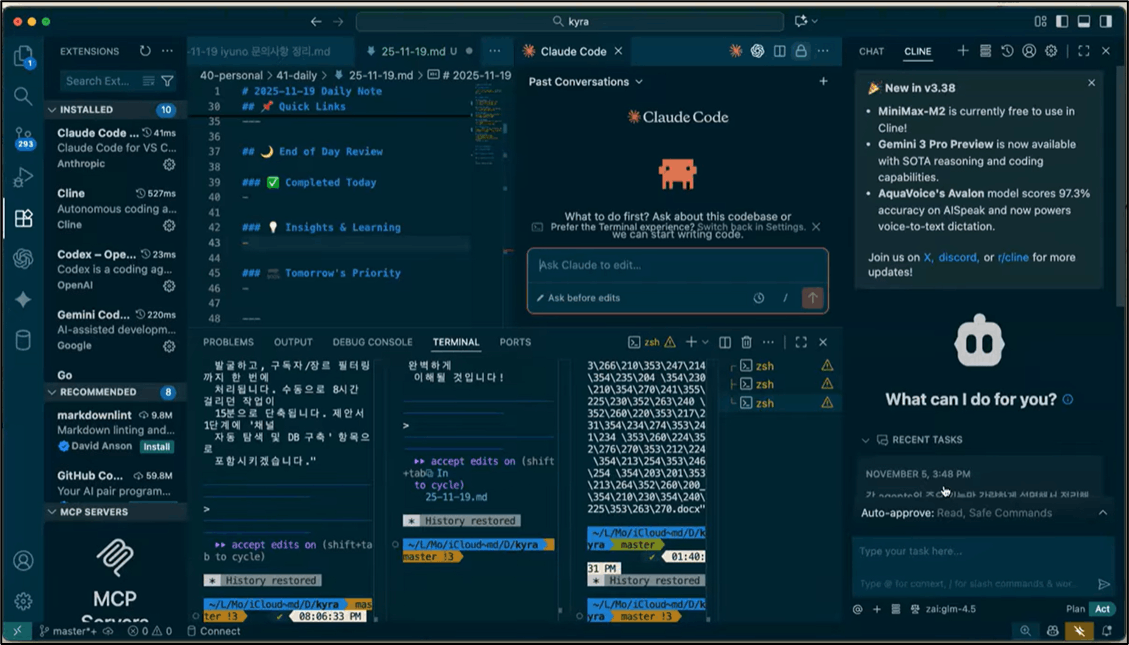Open settings gear for Cline extension
Viewport: 1129px width, 645px height.
[x=169, y=225]
